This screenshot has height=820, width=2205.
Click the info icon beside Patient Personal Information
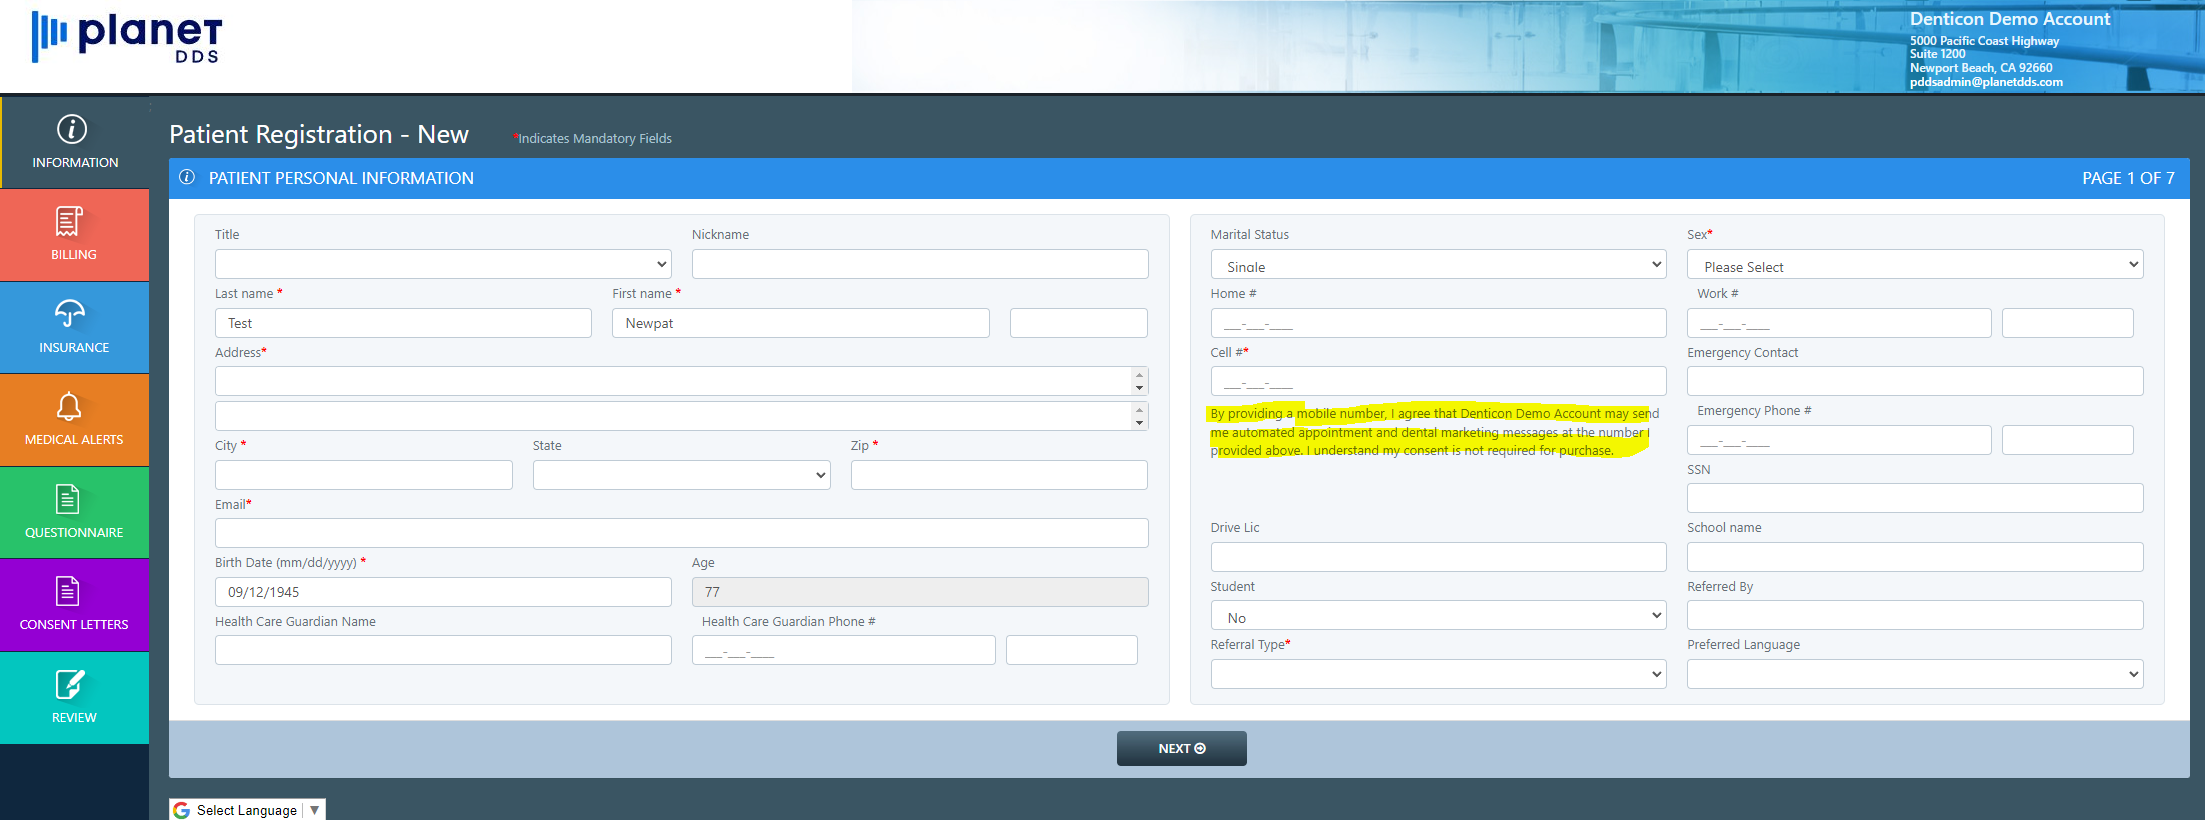click(187, 177)
